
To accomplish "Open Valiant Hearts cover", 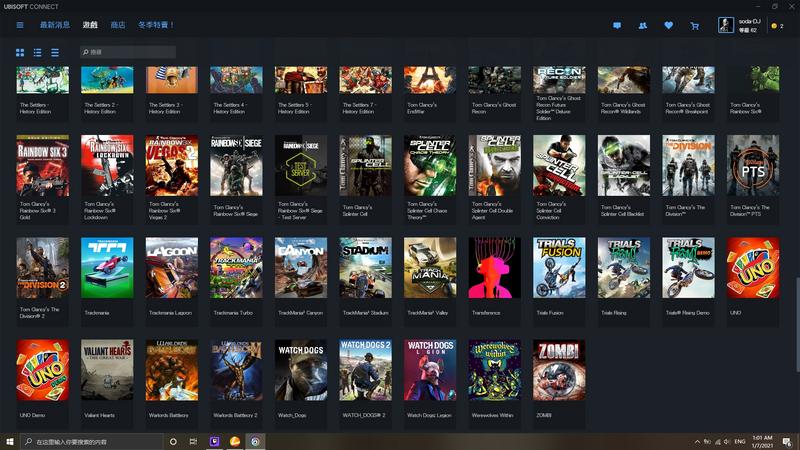I will pyautogui.click(x=107, y=370).
